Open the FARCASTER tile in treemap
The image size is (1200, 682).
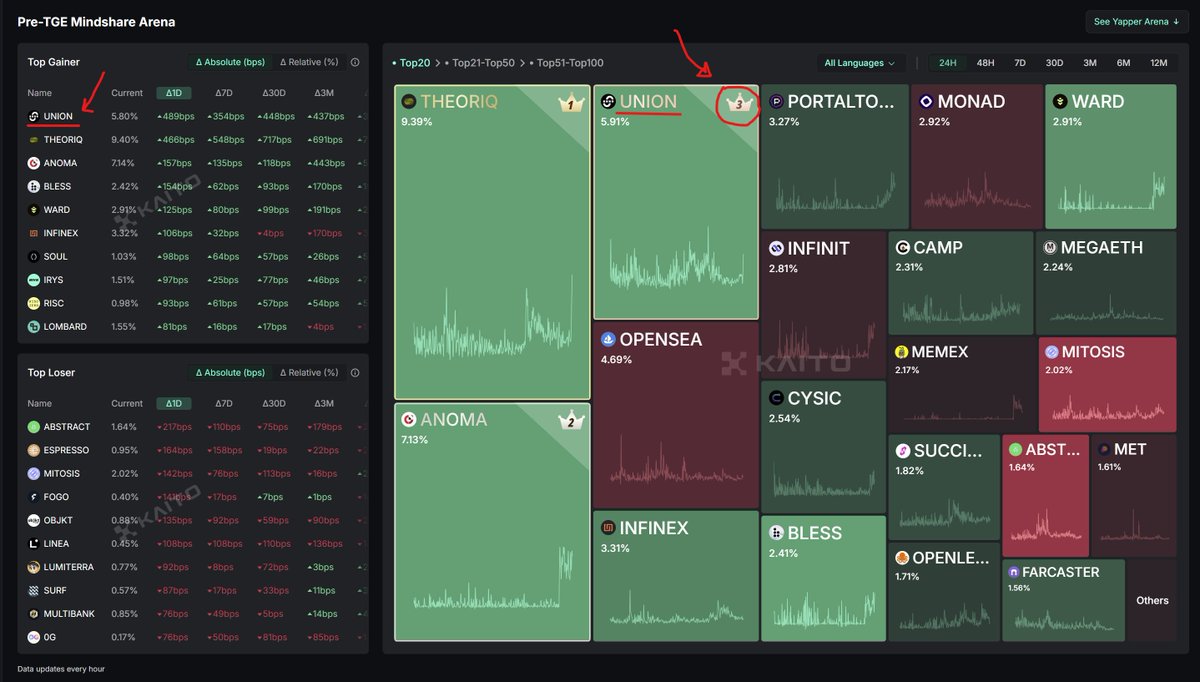pos(1063,600)
